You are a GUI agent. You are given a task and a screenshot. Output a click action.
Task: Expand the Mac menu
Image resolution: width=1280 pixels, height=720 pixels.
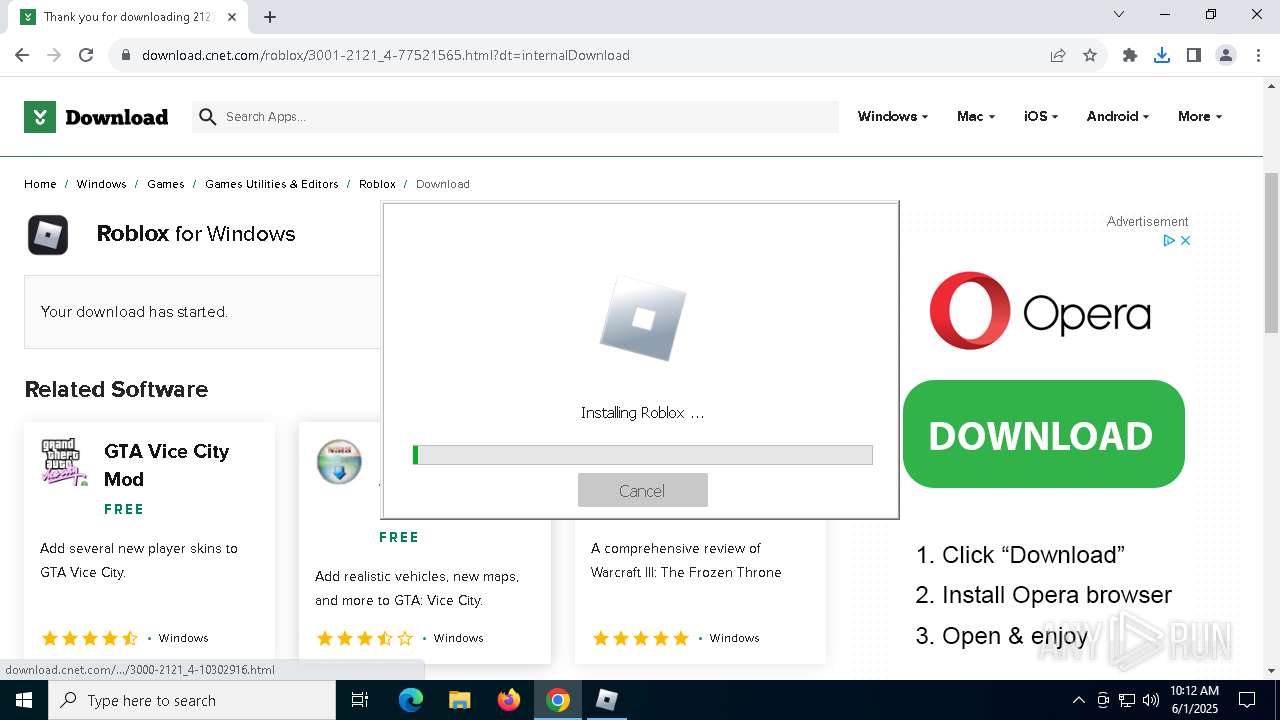[x=975, y=116]
